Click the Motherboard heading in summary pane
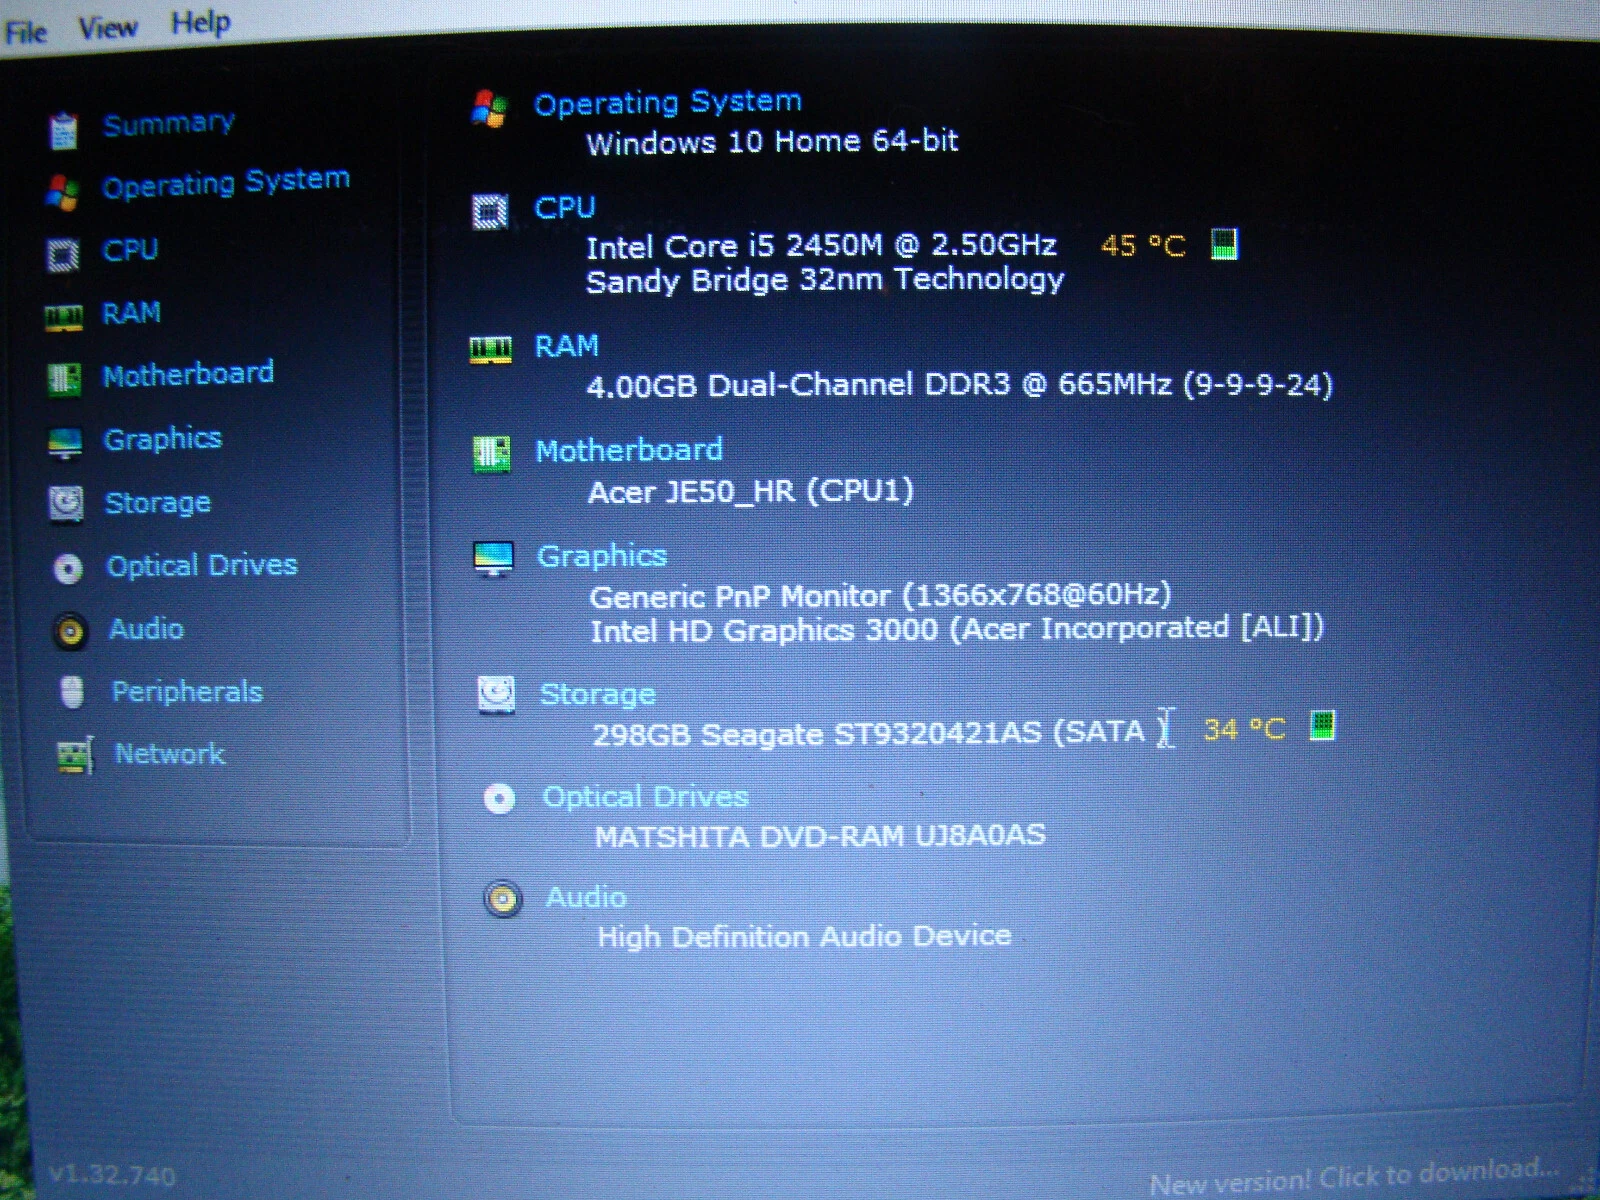 (x=629, y=450)
